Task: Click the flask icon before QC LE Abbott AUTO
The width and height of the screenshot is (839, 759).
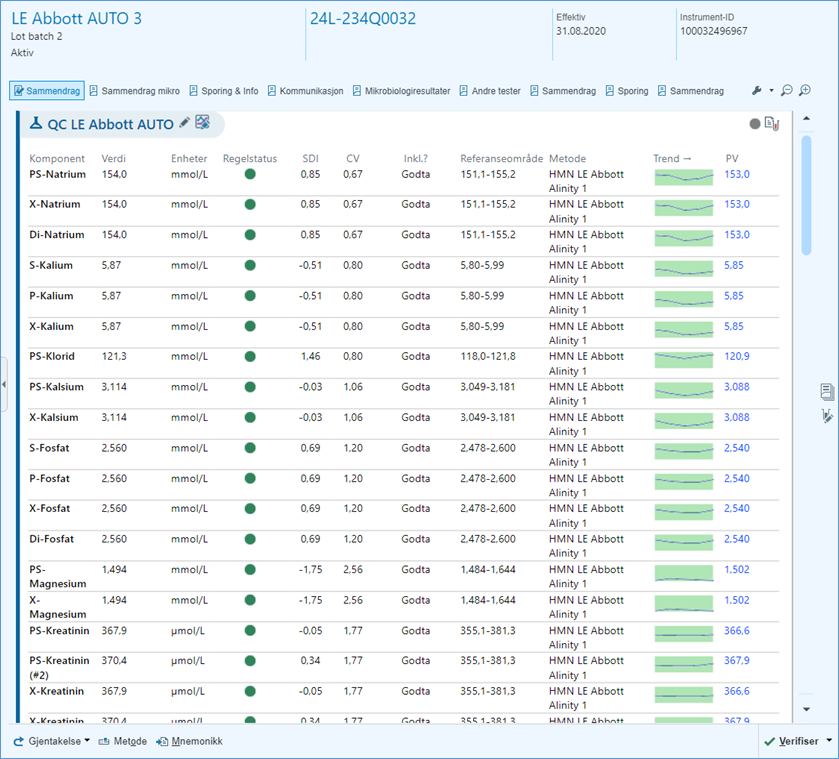Action: 36,124
